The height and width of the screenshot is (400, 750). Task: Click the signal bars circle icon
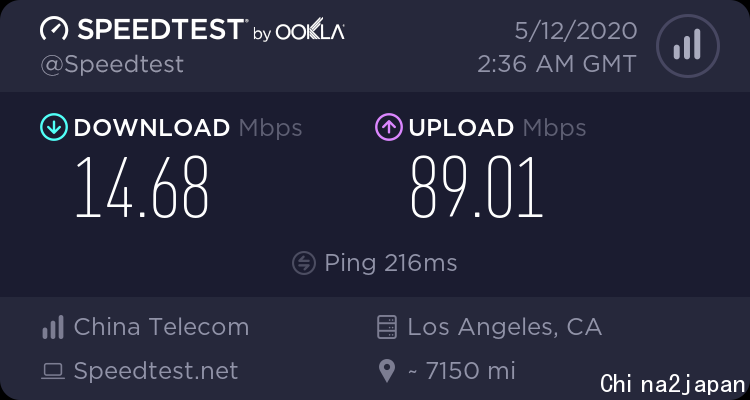[688, 45]
